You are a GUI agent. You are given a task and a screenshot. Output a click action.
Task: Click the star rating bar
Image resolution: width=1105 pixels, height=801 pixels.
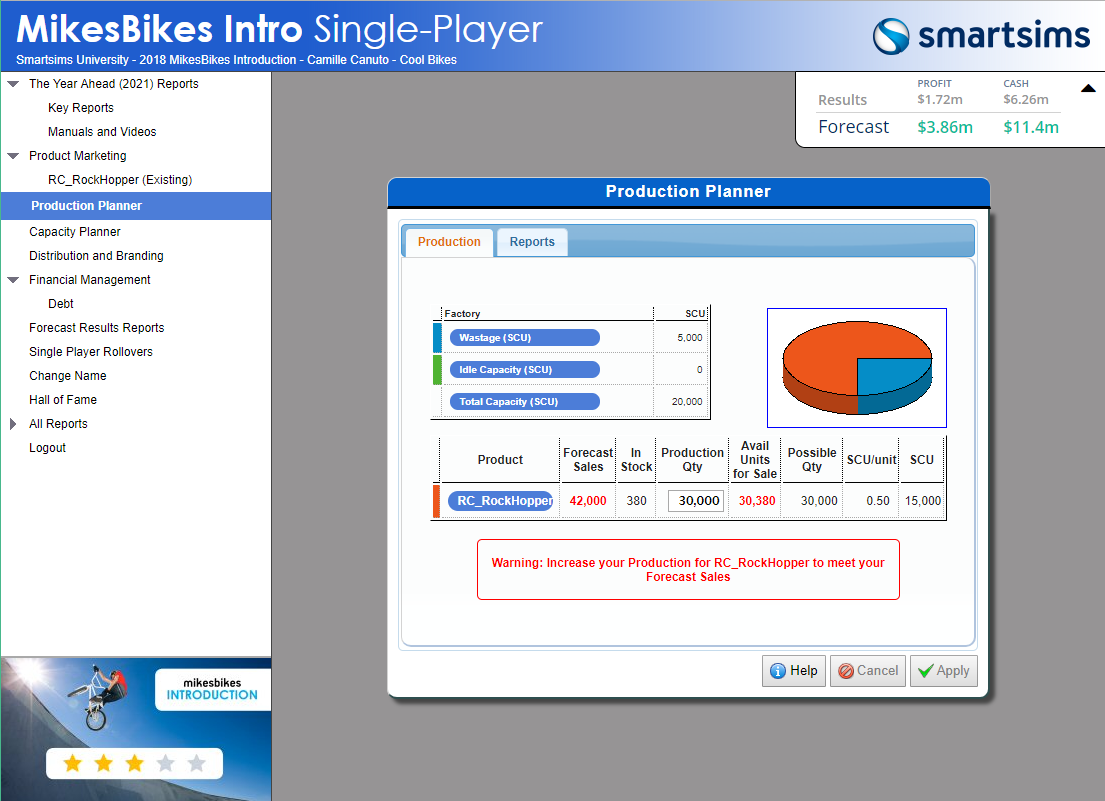[x=134, y=764]
